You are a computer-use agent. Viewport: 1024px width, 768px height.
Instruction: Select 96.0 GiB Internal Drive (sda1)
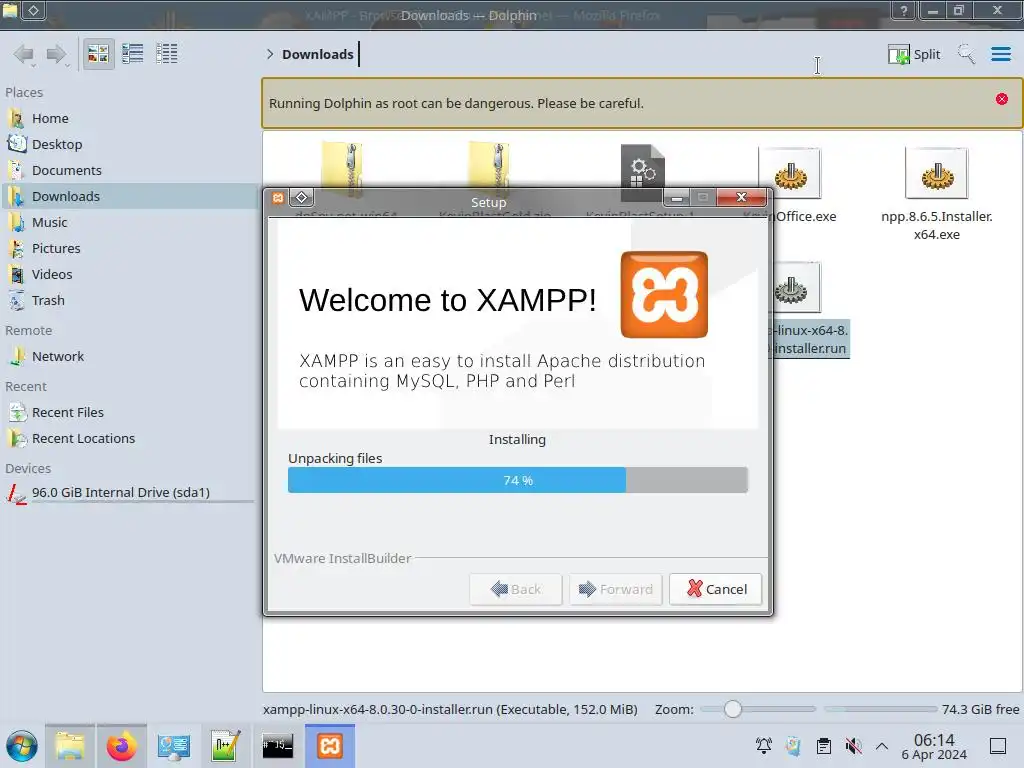[129, 493]
